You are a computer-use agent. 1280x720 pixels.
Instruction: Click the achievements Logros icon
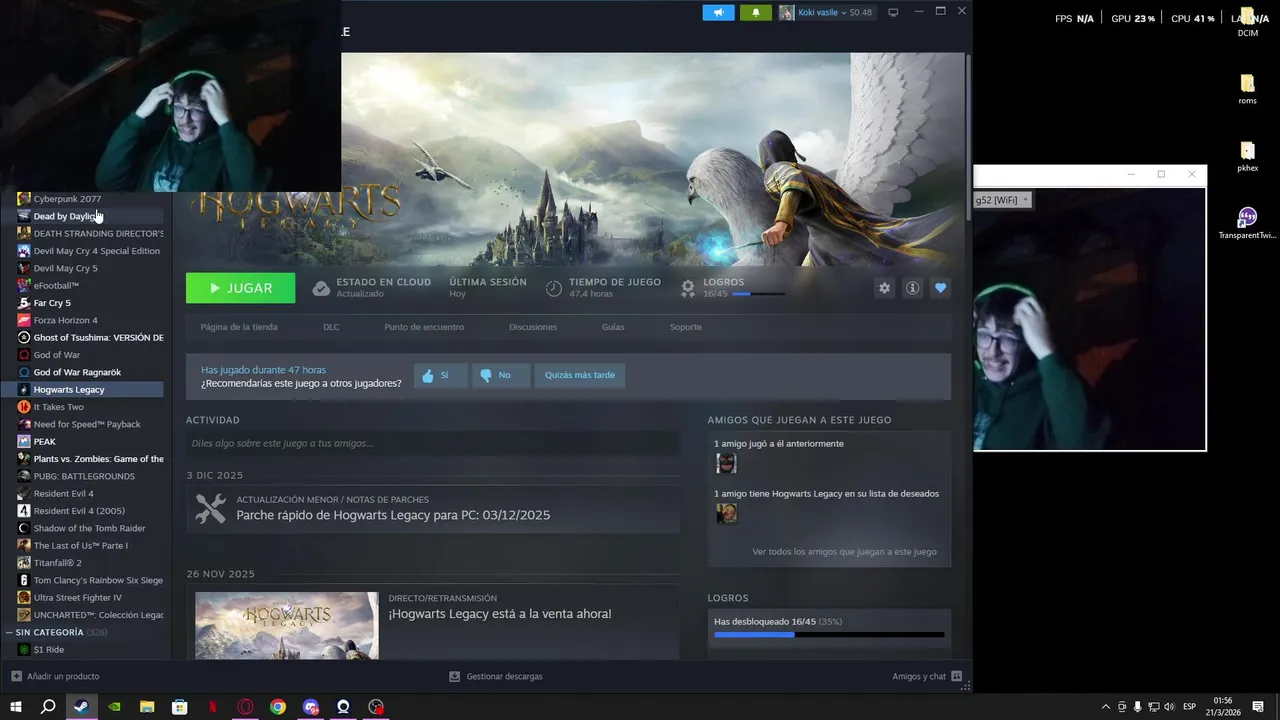point(688,288)
